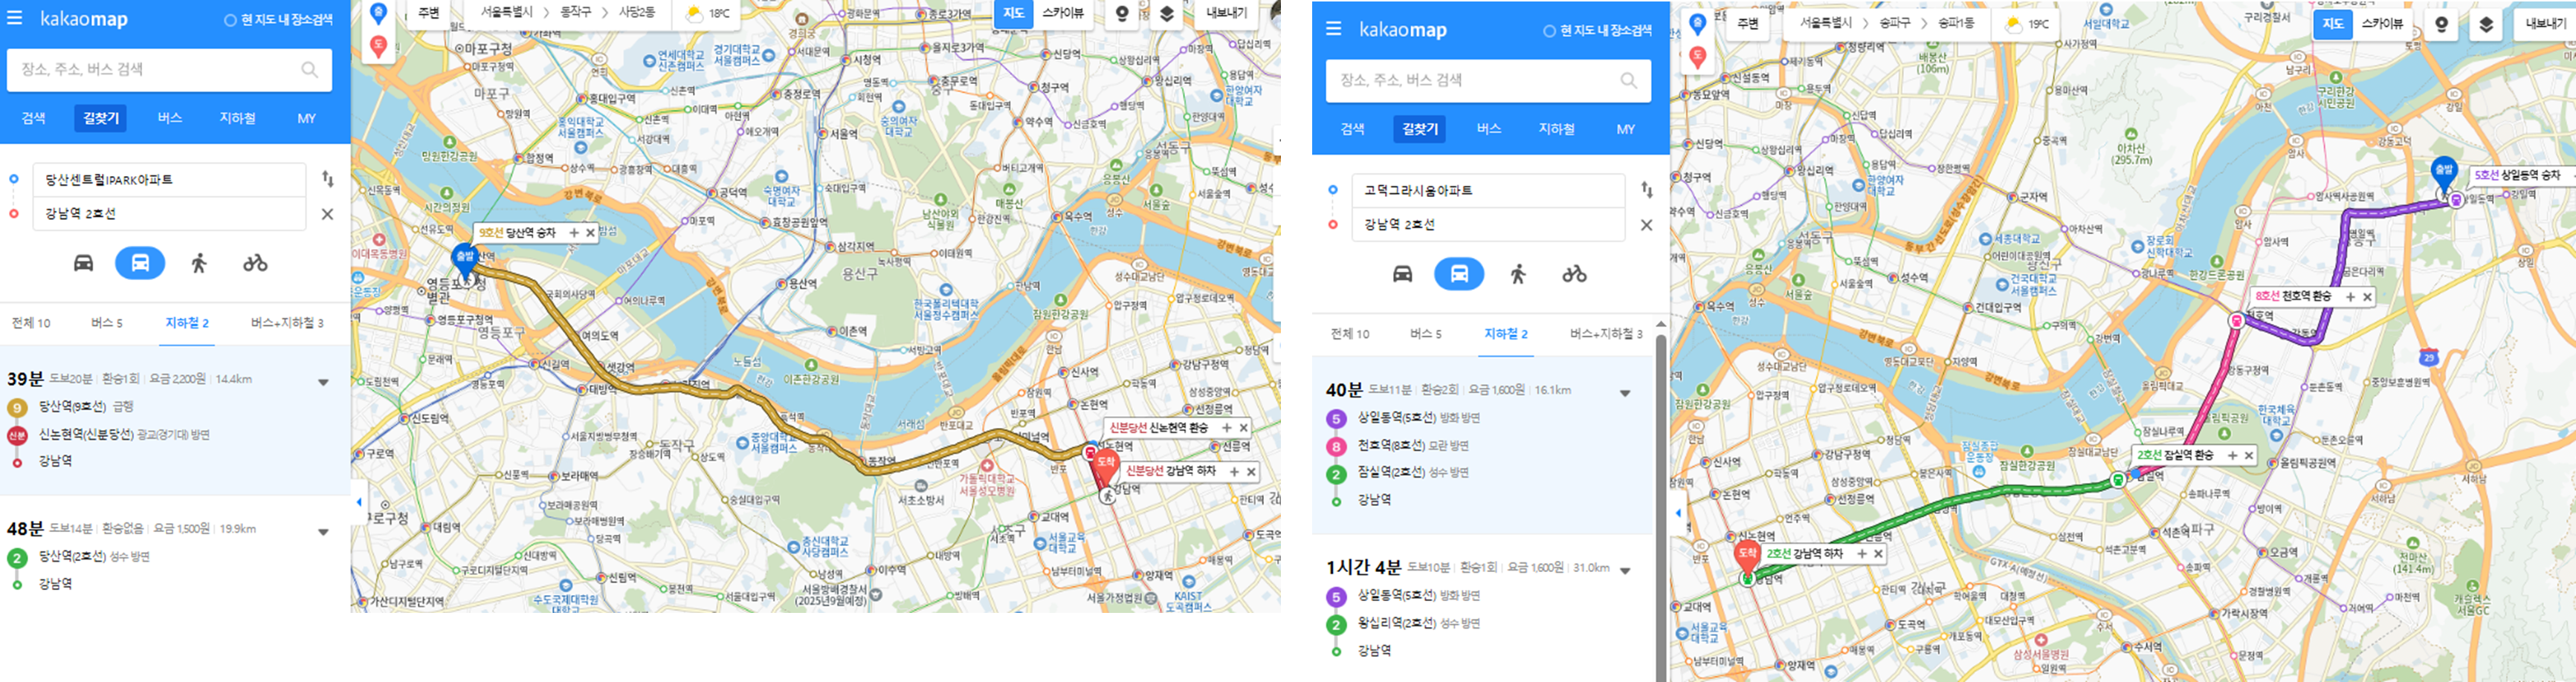Click 주변 button on left map
Viewport: 2576px width, 682px height.
pyautogui.click(x=428, y=13)
